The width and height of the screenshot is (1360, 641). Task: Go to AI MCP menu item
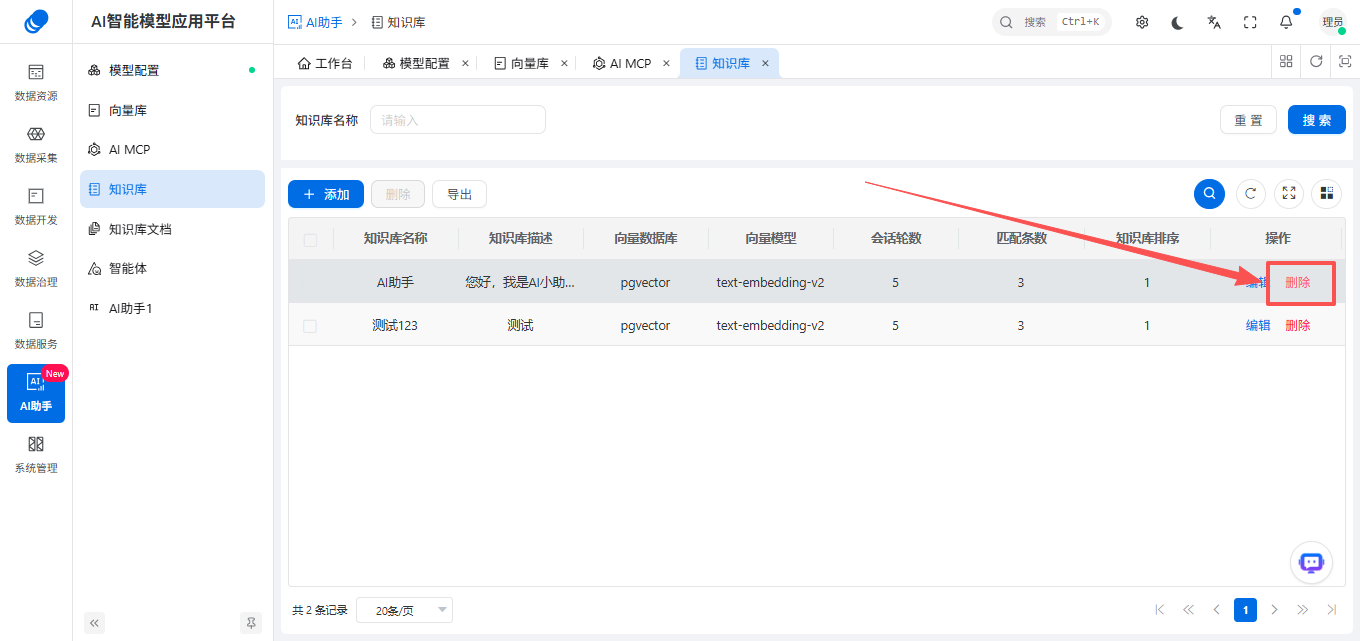pyautogui.click(x=172, y=149)
